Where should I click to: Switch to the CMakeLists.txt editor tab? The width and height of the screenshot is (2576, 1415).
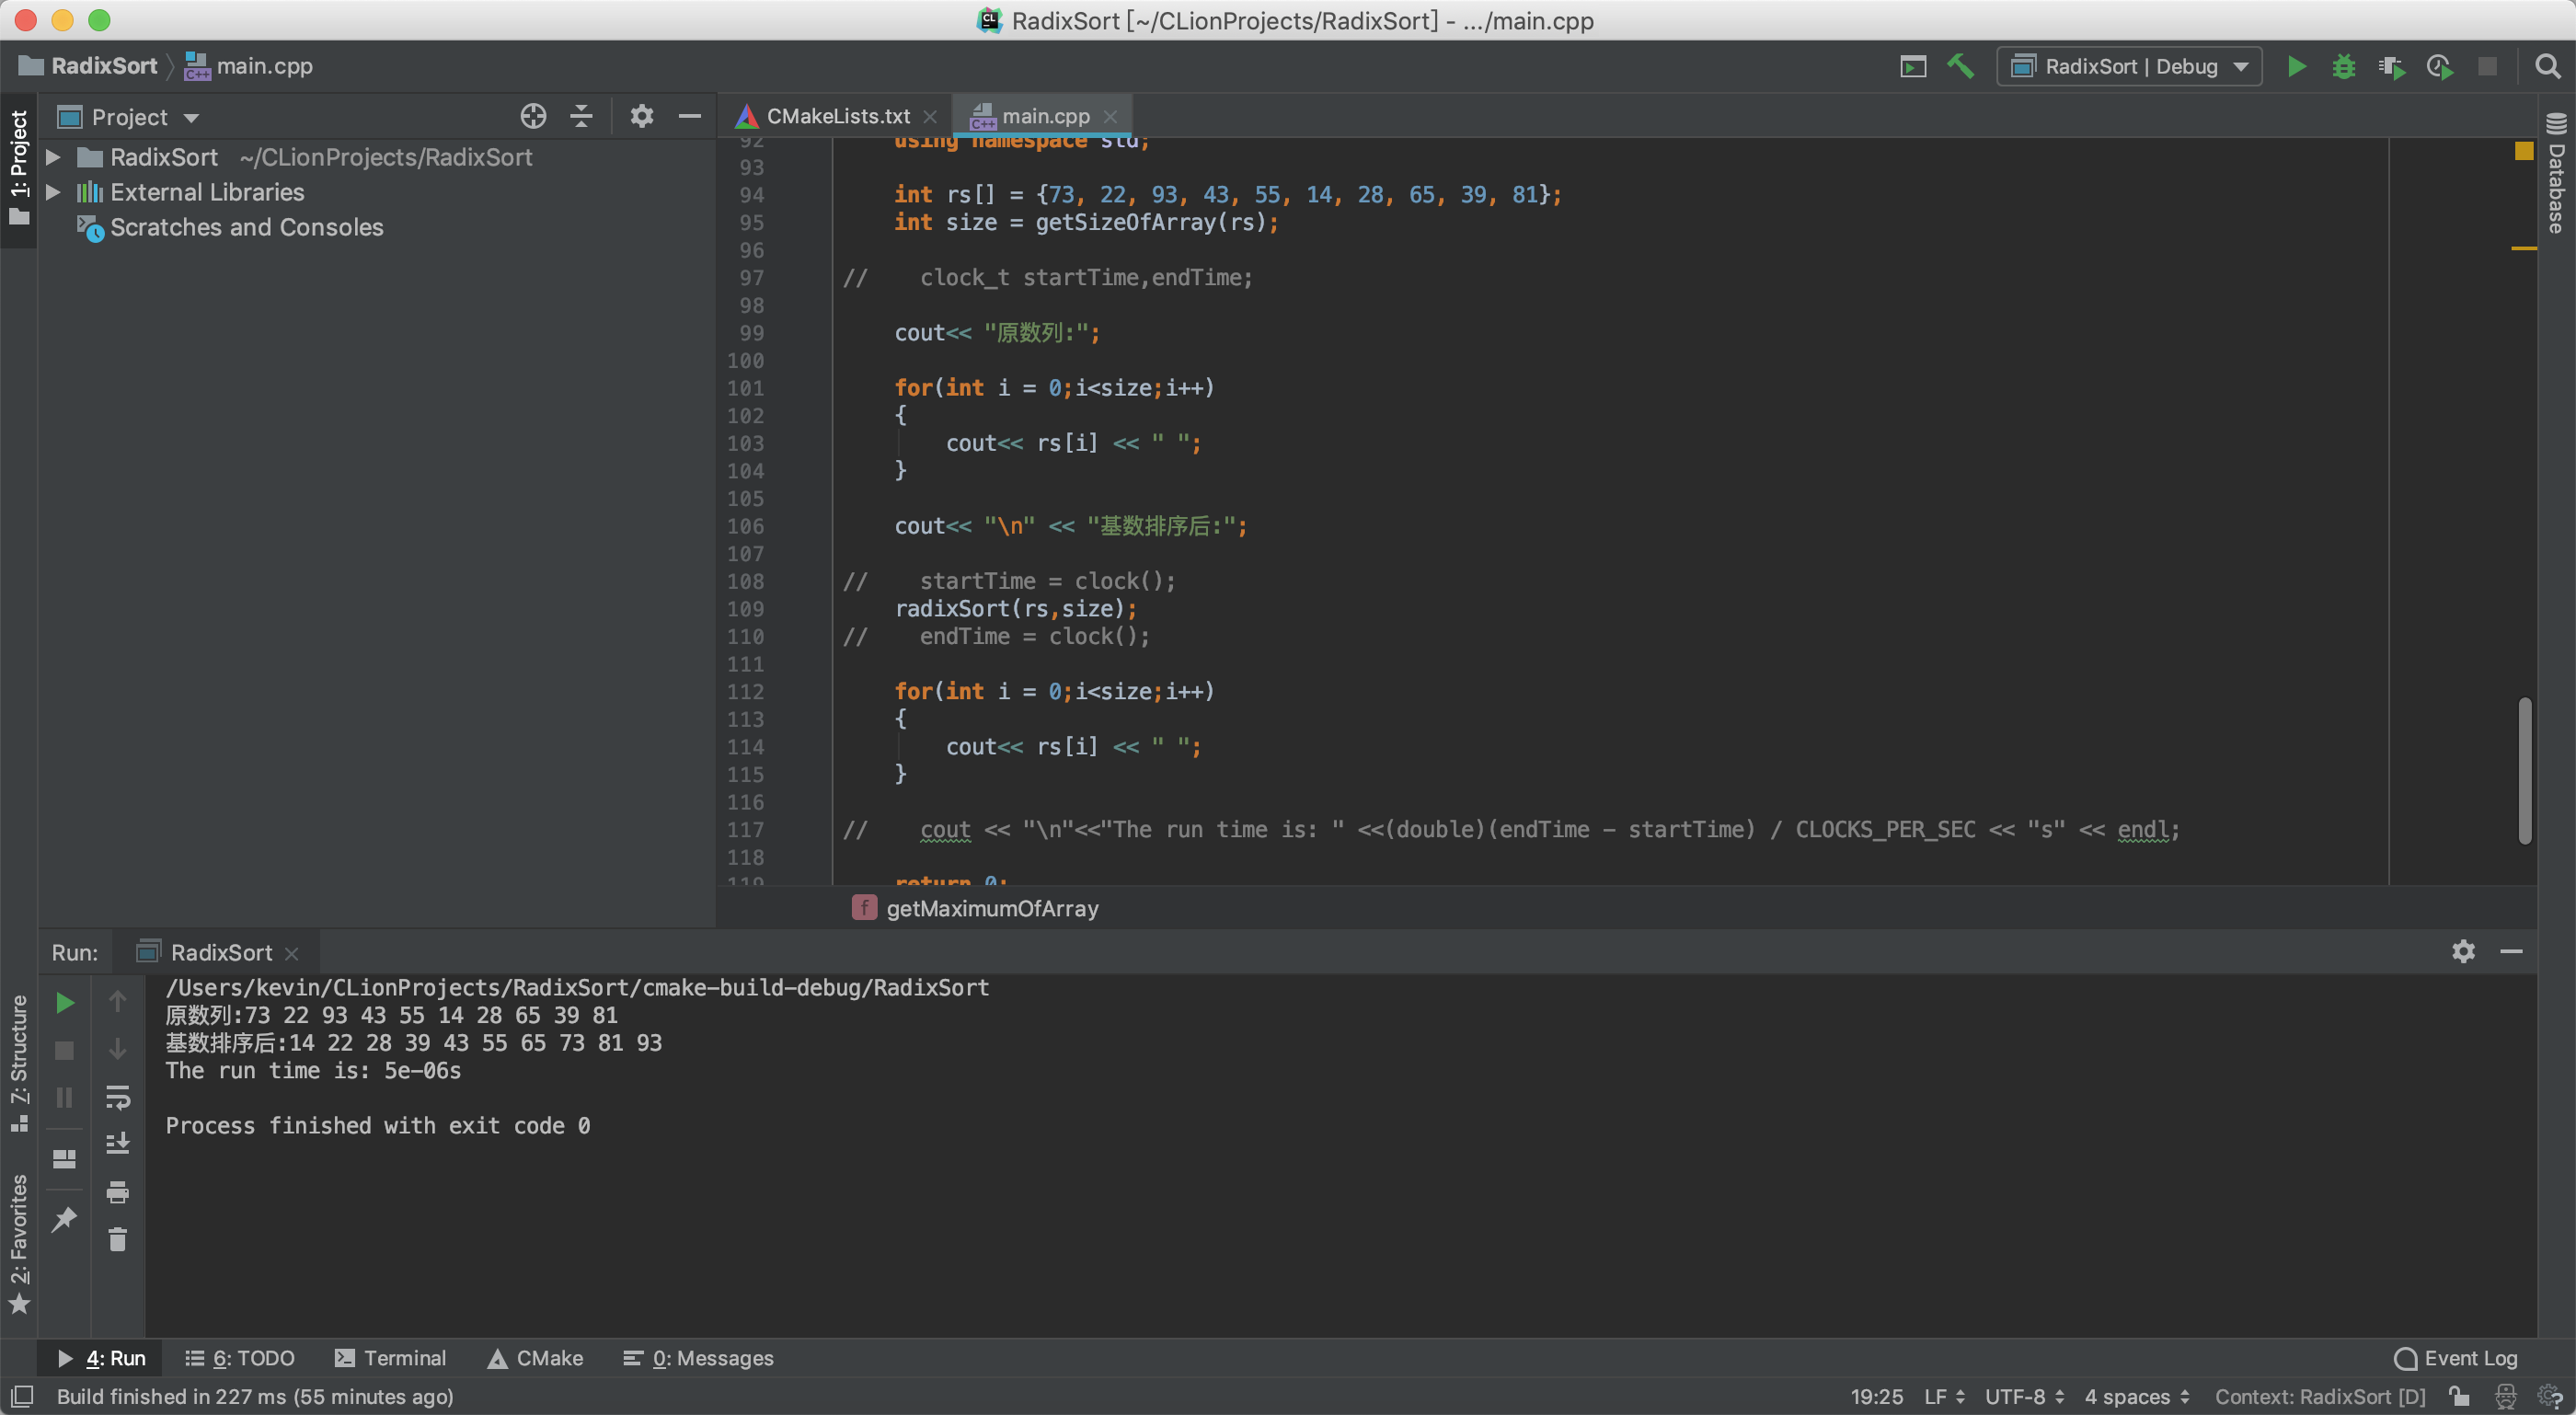click(837, 116)
